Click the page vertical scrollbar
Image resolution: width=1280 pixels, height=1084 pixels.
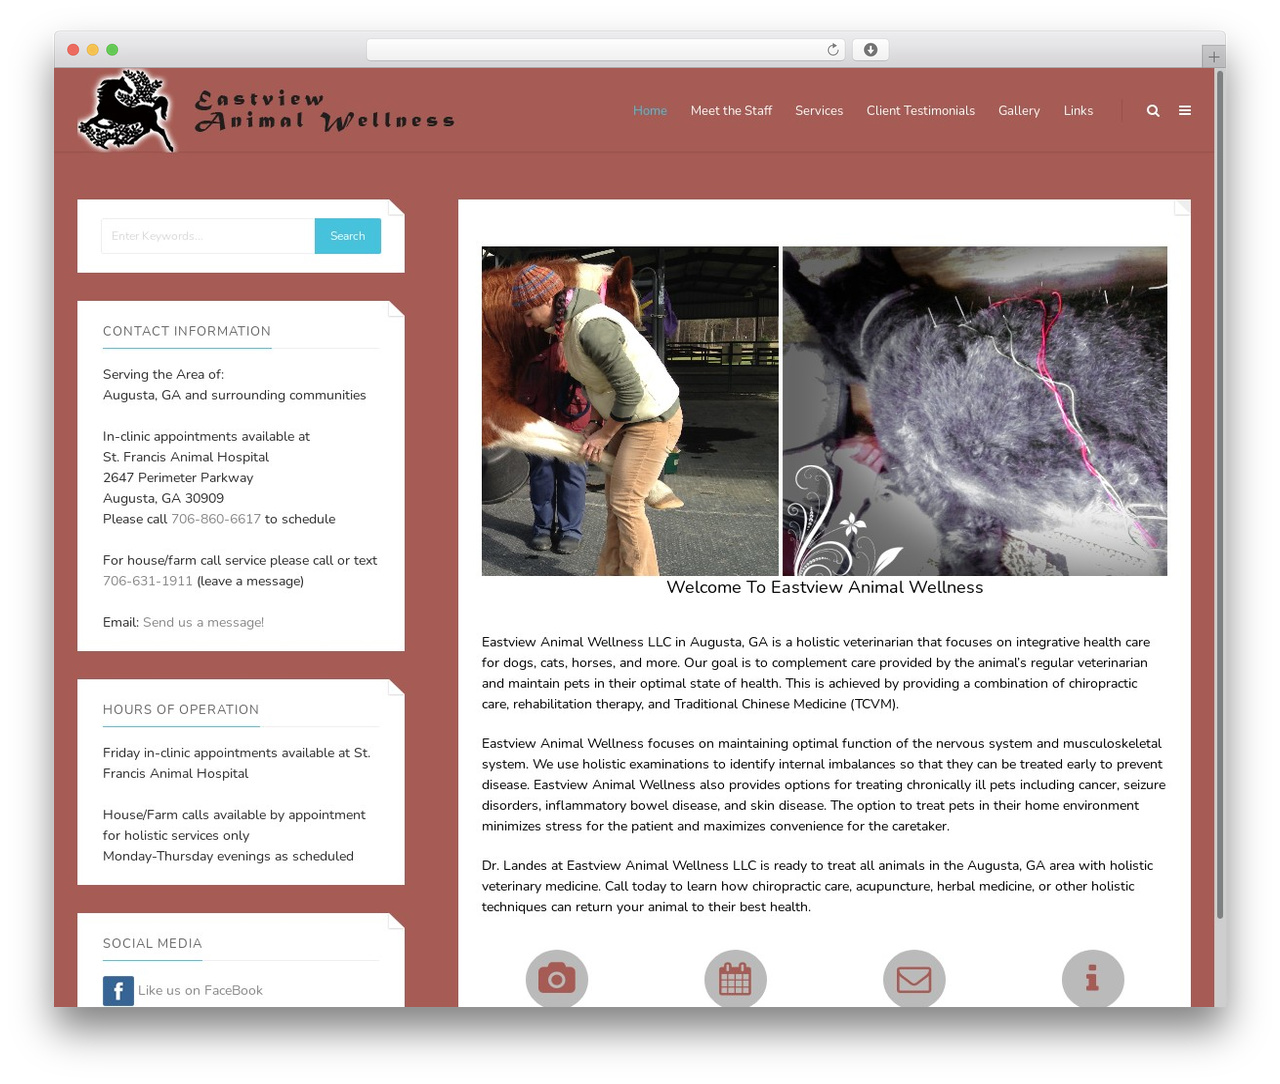(1219, 495)
